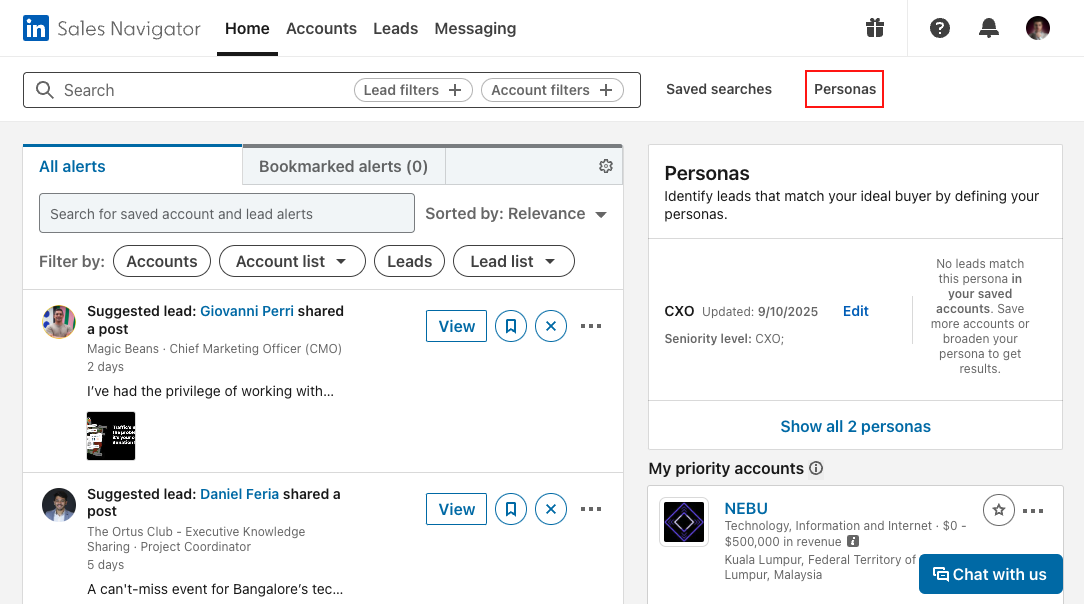The width and height of the screenshot is (1084, 604).
Task: Open alert settings gear icon
Action: (605, 166)
